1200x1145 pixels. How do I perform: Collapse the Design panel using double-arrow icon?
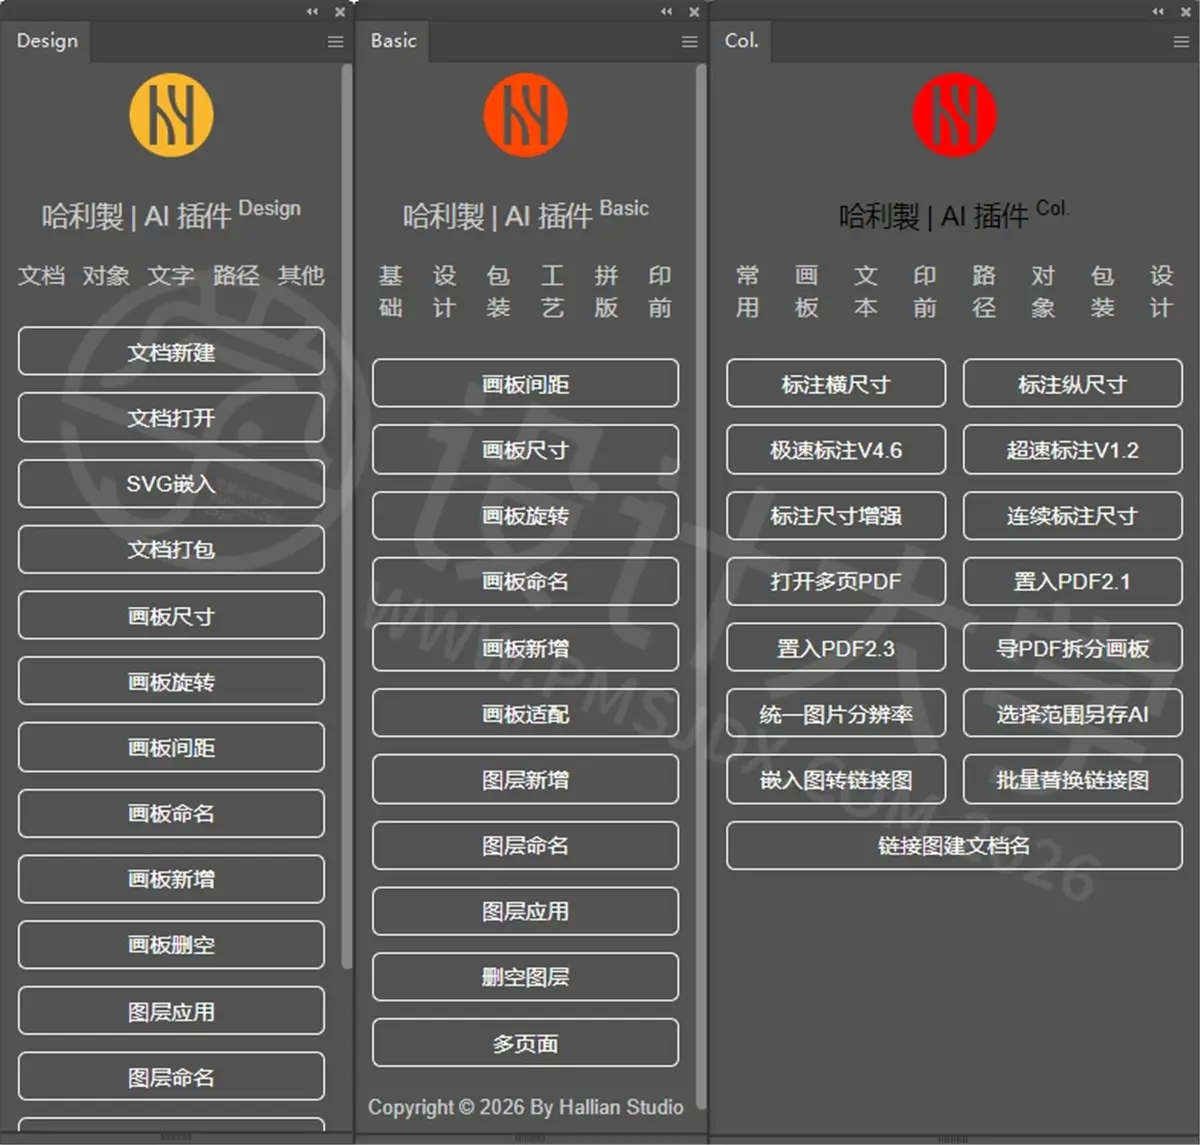click(x=312, y=11)
